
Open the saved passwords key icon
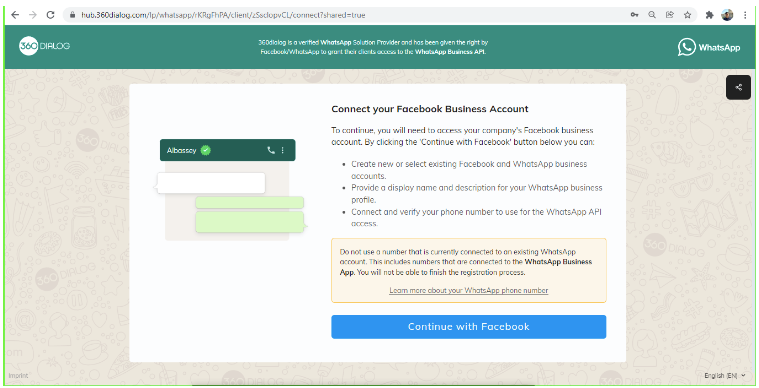[x=634, y=15]
